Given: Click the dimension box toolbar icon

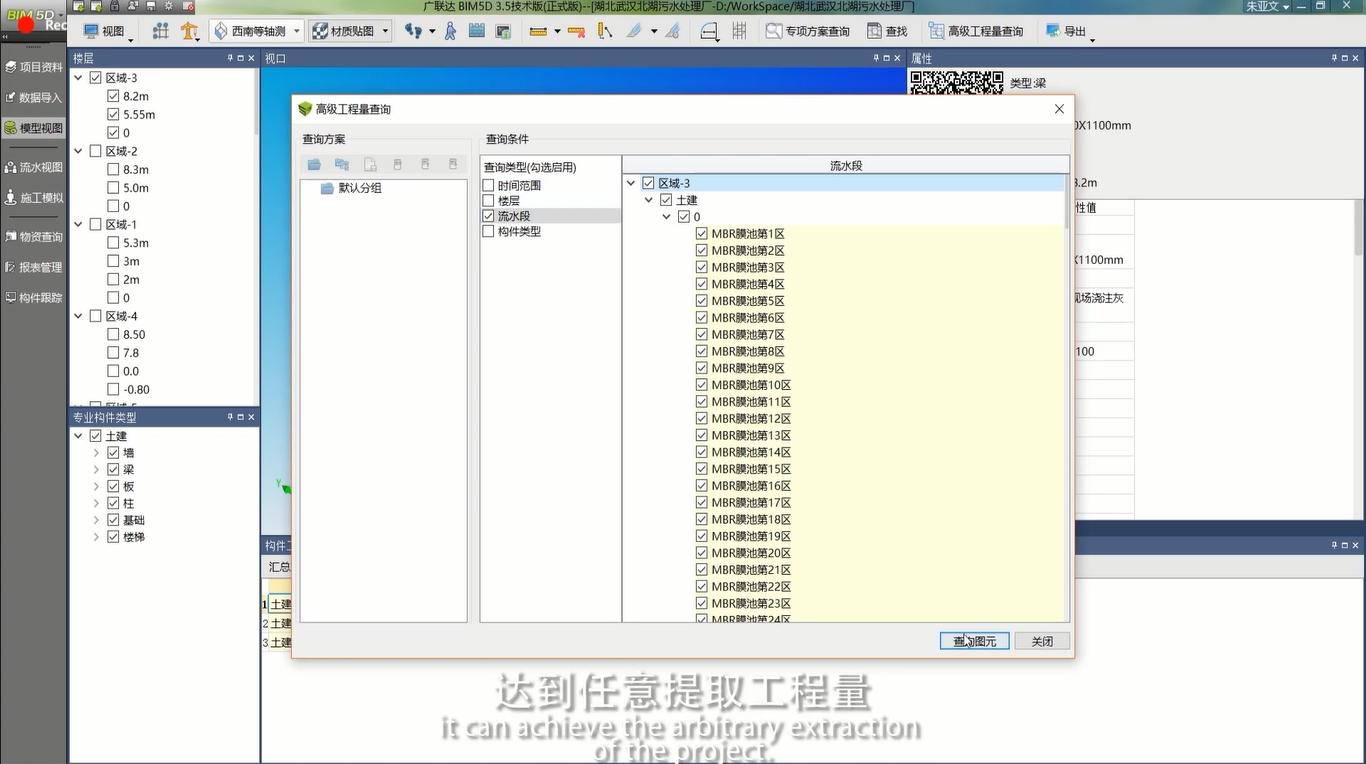Looking at the screenshot, I should tap(709, 31).
